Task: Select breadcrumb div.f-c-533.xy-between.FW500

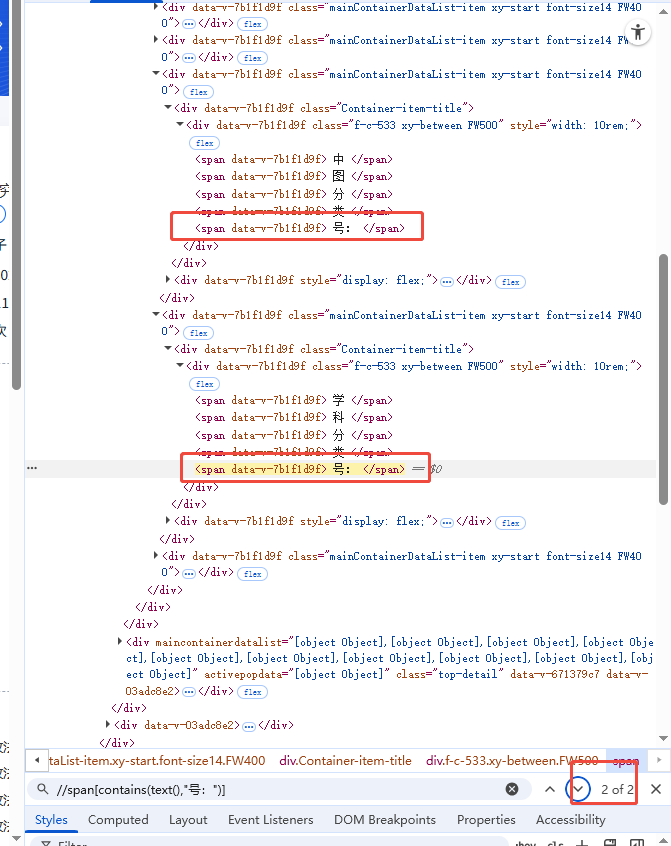Action: point(512,761)
